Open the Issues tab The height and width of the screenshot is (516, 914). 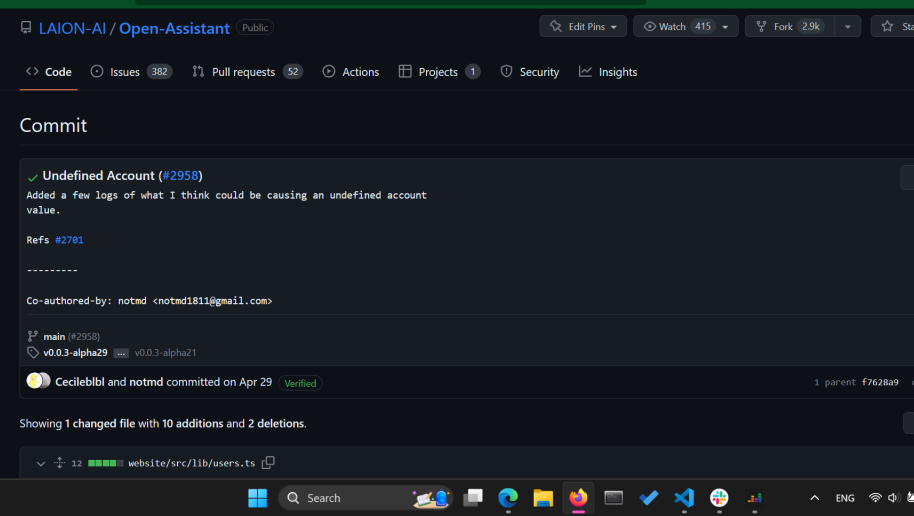tap(131, 72)
